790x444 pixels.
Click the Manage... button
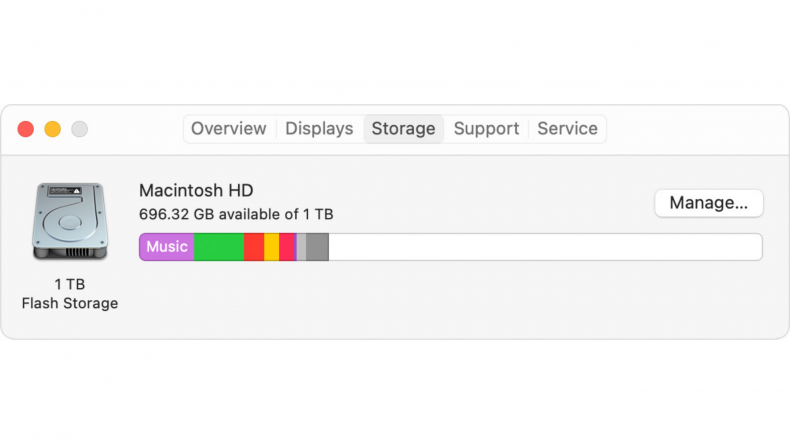point(709,203)
